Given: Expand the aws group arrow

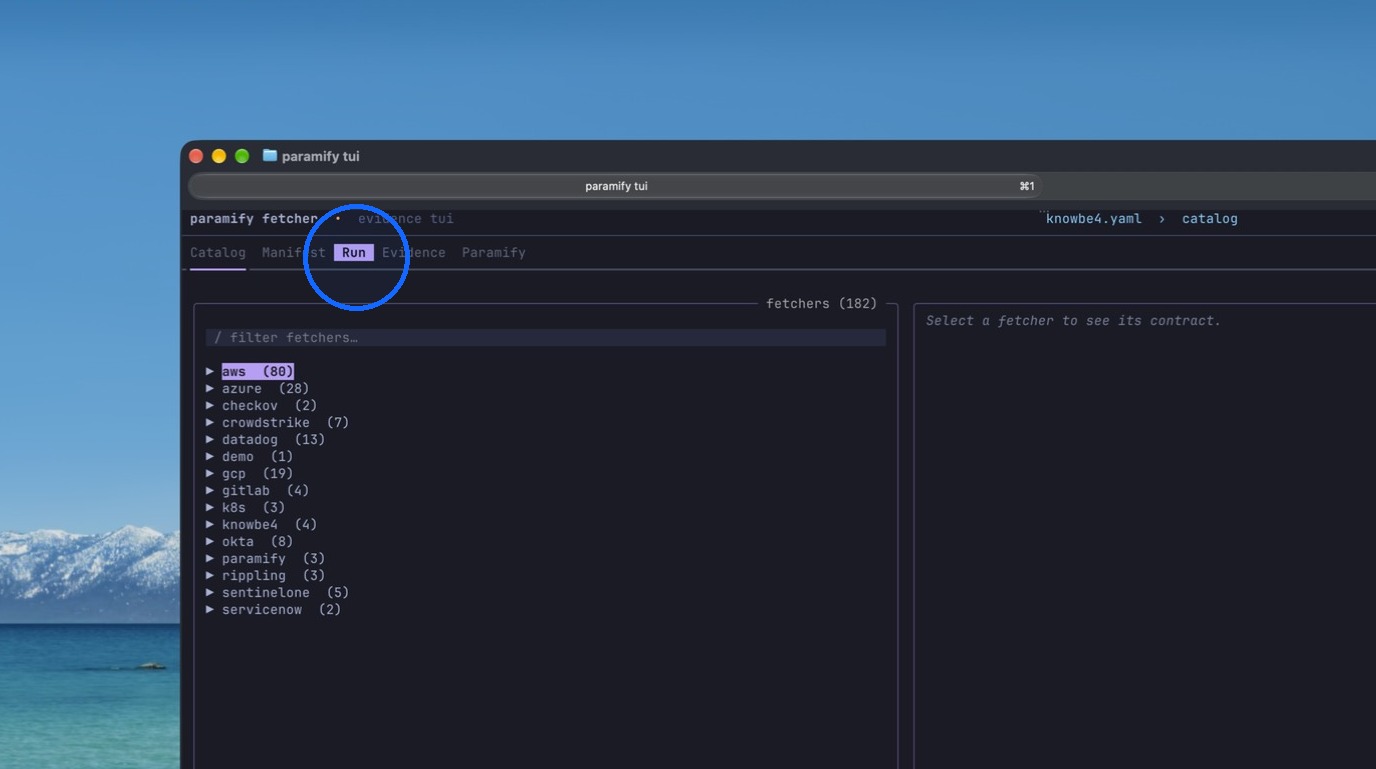Looking at the screenshot, I should [x=210, y=371].
